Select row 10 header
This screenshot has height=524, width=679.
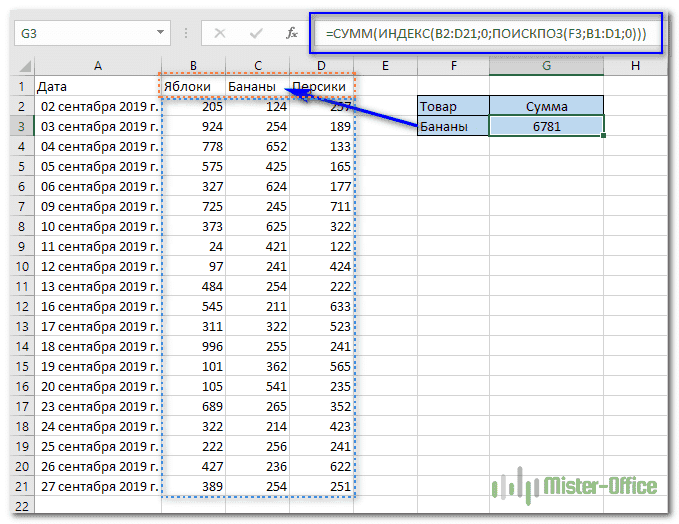coord(22,267)
